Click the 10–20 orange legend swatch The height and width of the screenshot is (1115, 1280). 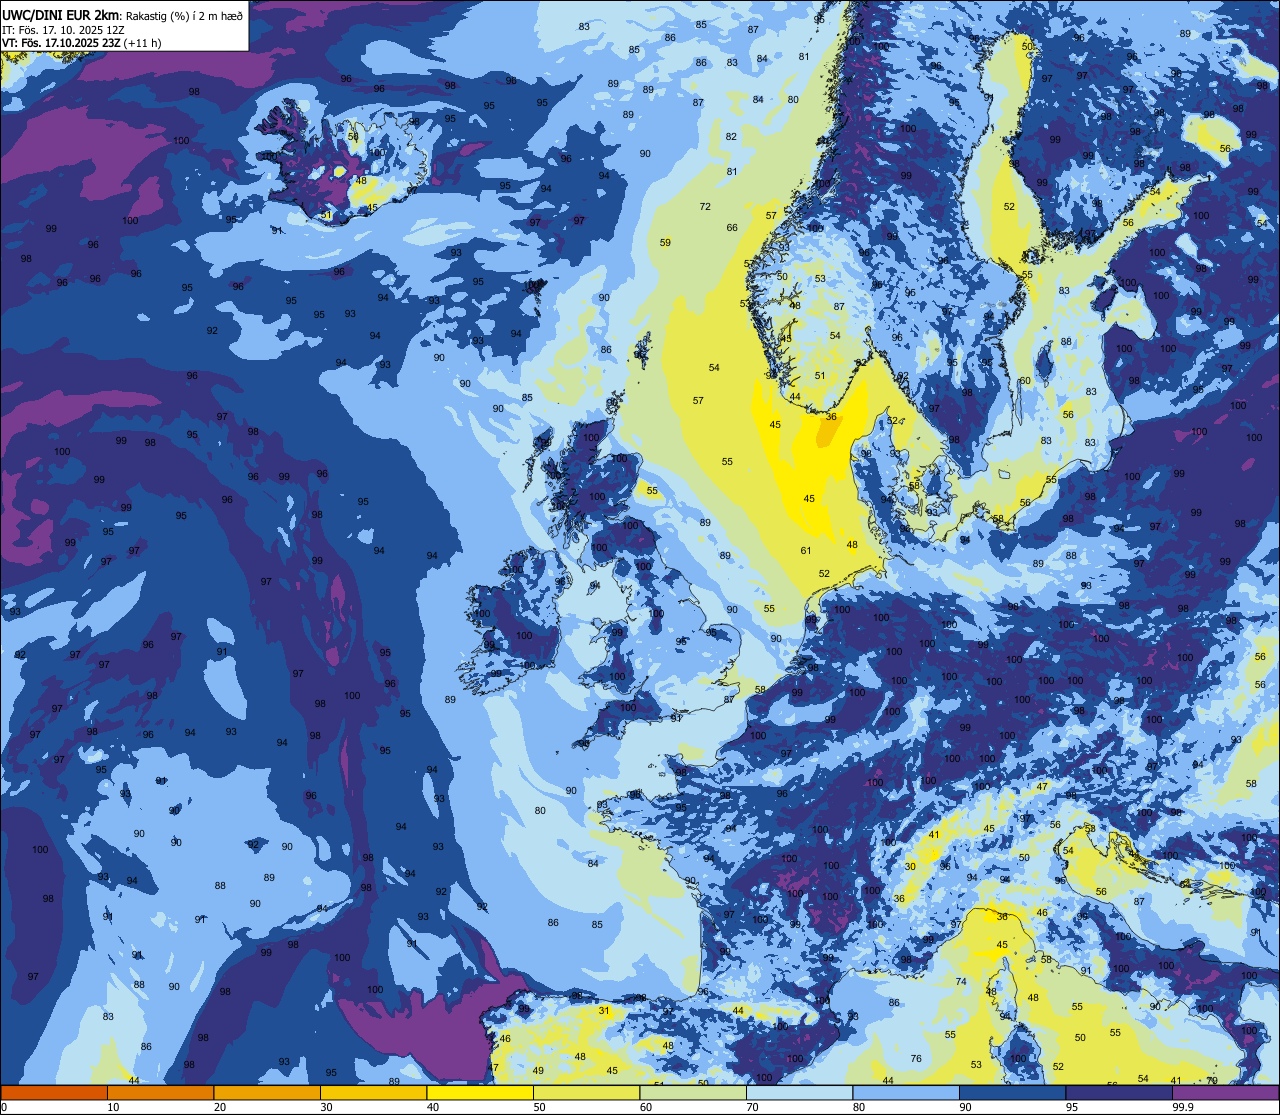[160, 1092]
